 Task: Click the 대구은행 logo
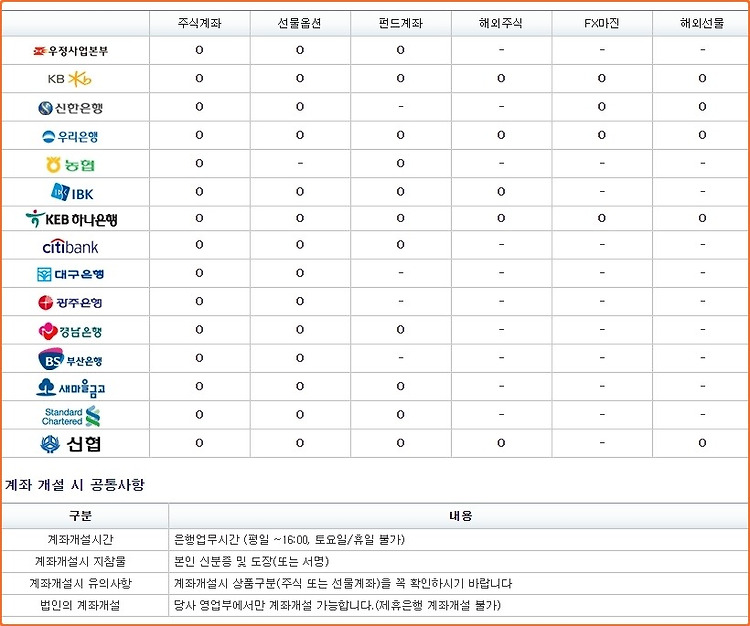point(70,274)
